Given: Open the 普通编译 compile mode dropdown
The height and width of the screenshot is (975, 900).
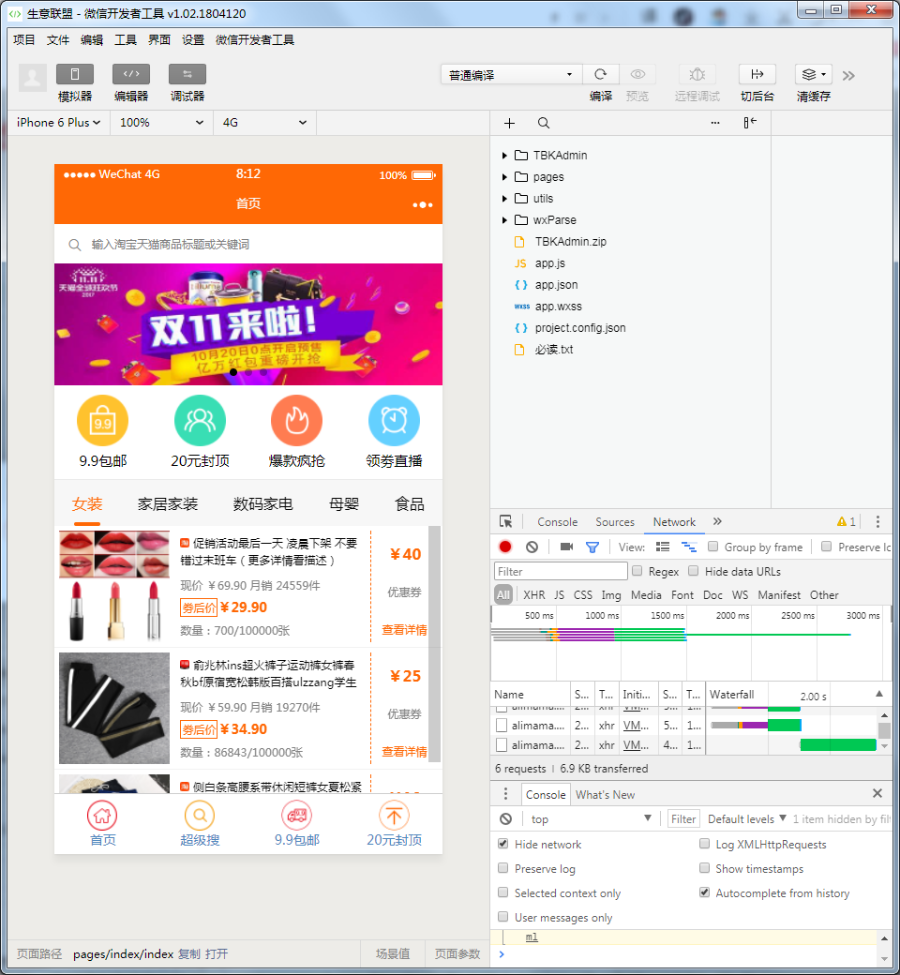Looking at the screenshot, I should click(511, 75).
